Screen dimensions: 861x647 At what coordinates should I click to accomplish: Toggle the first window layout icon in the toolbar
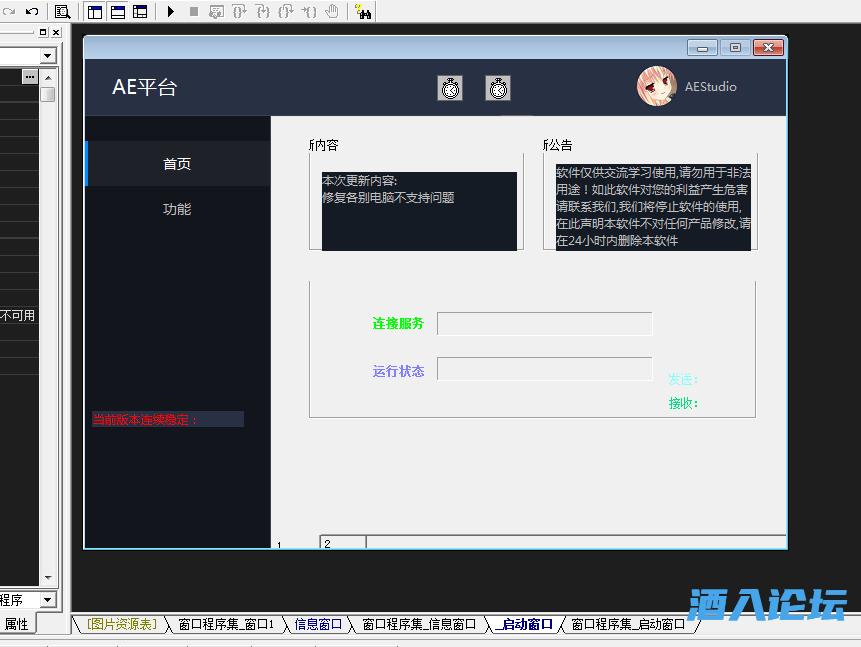coord(95,12)
